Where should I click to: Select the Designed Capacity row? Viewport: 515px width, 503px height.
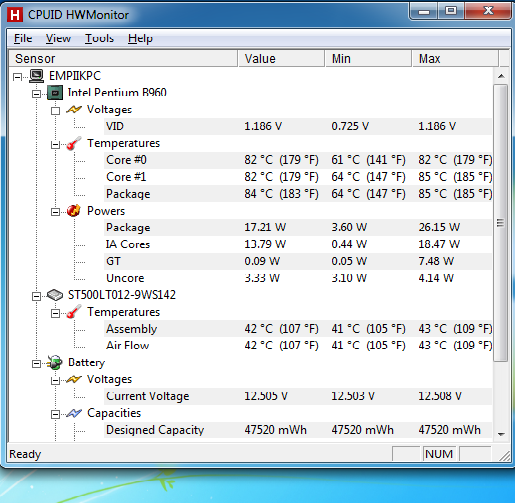click(x=298, y=430)
